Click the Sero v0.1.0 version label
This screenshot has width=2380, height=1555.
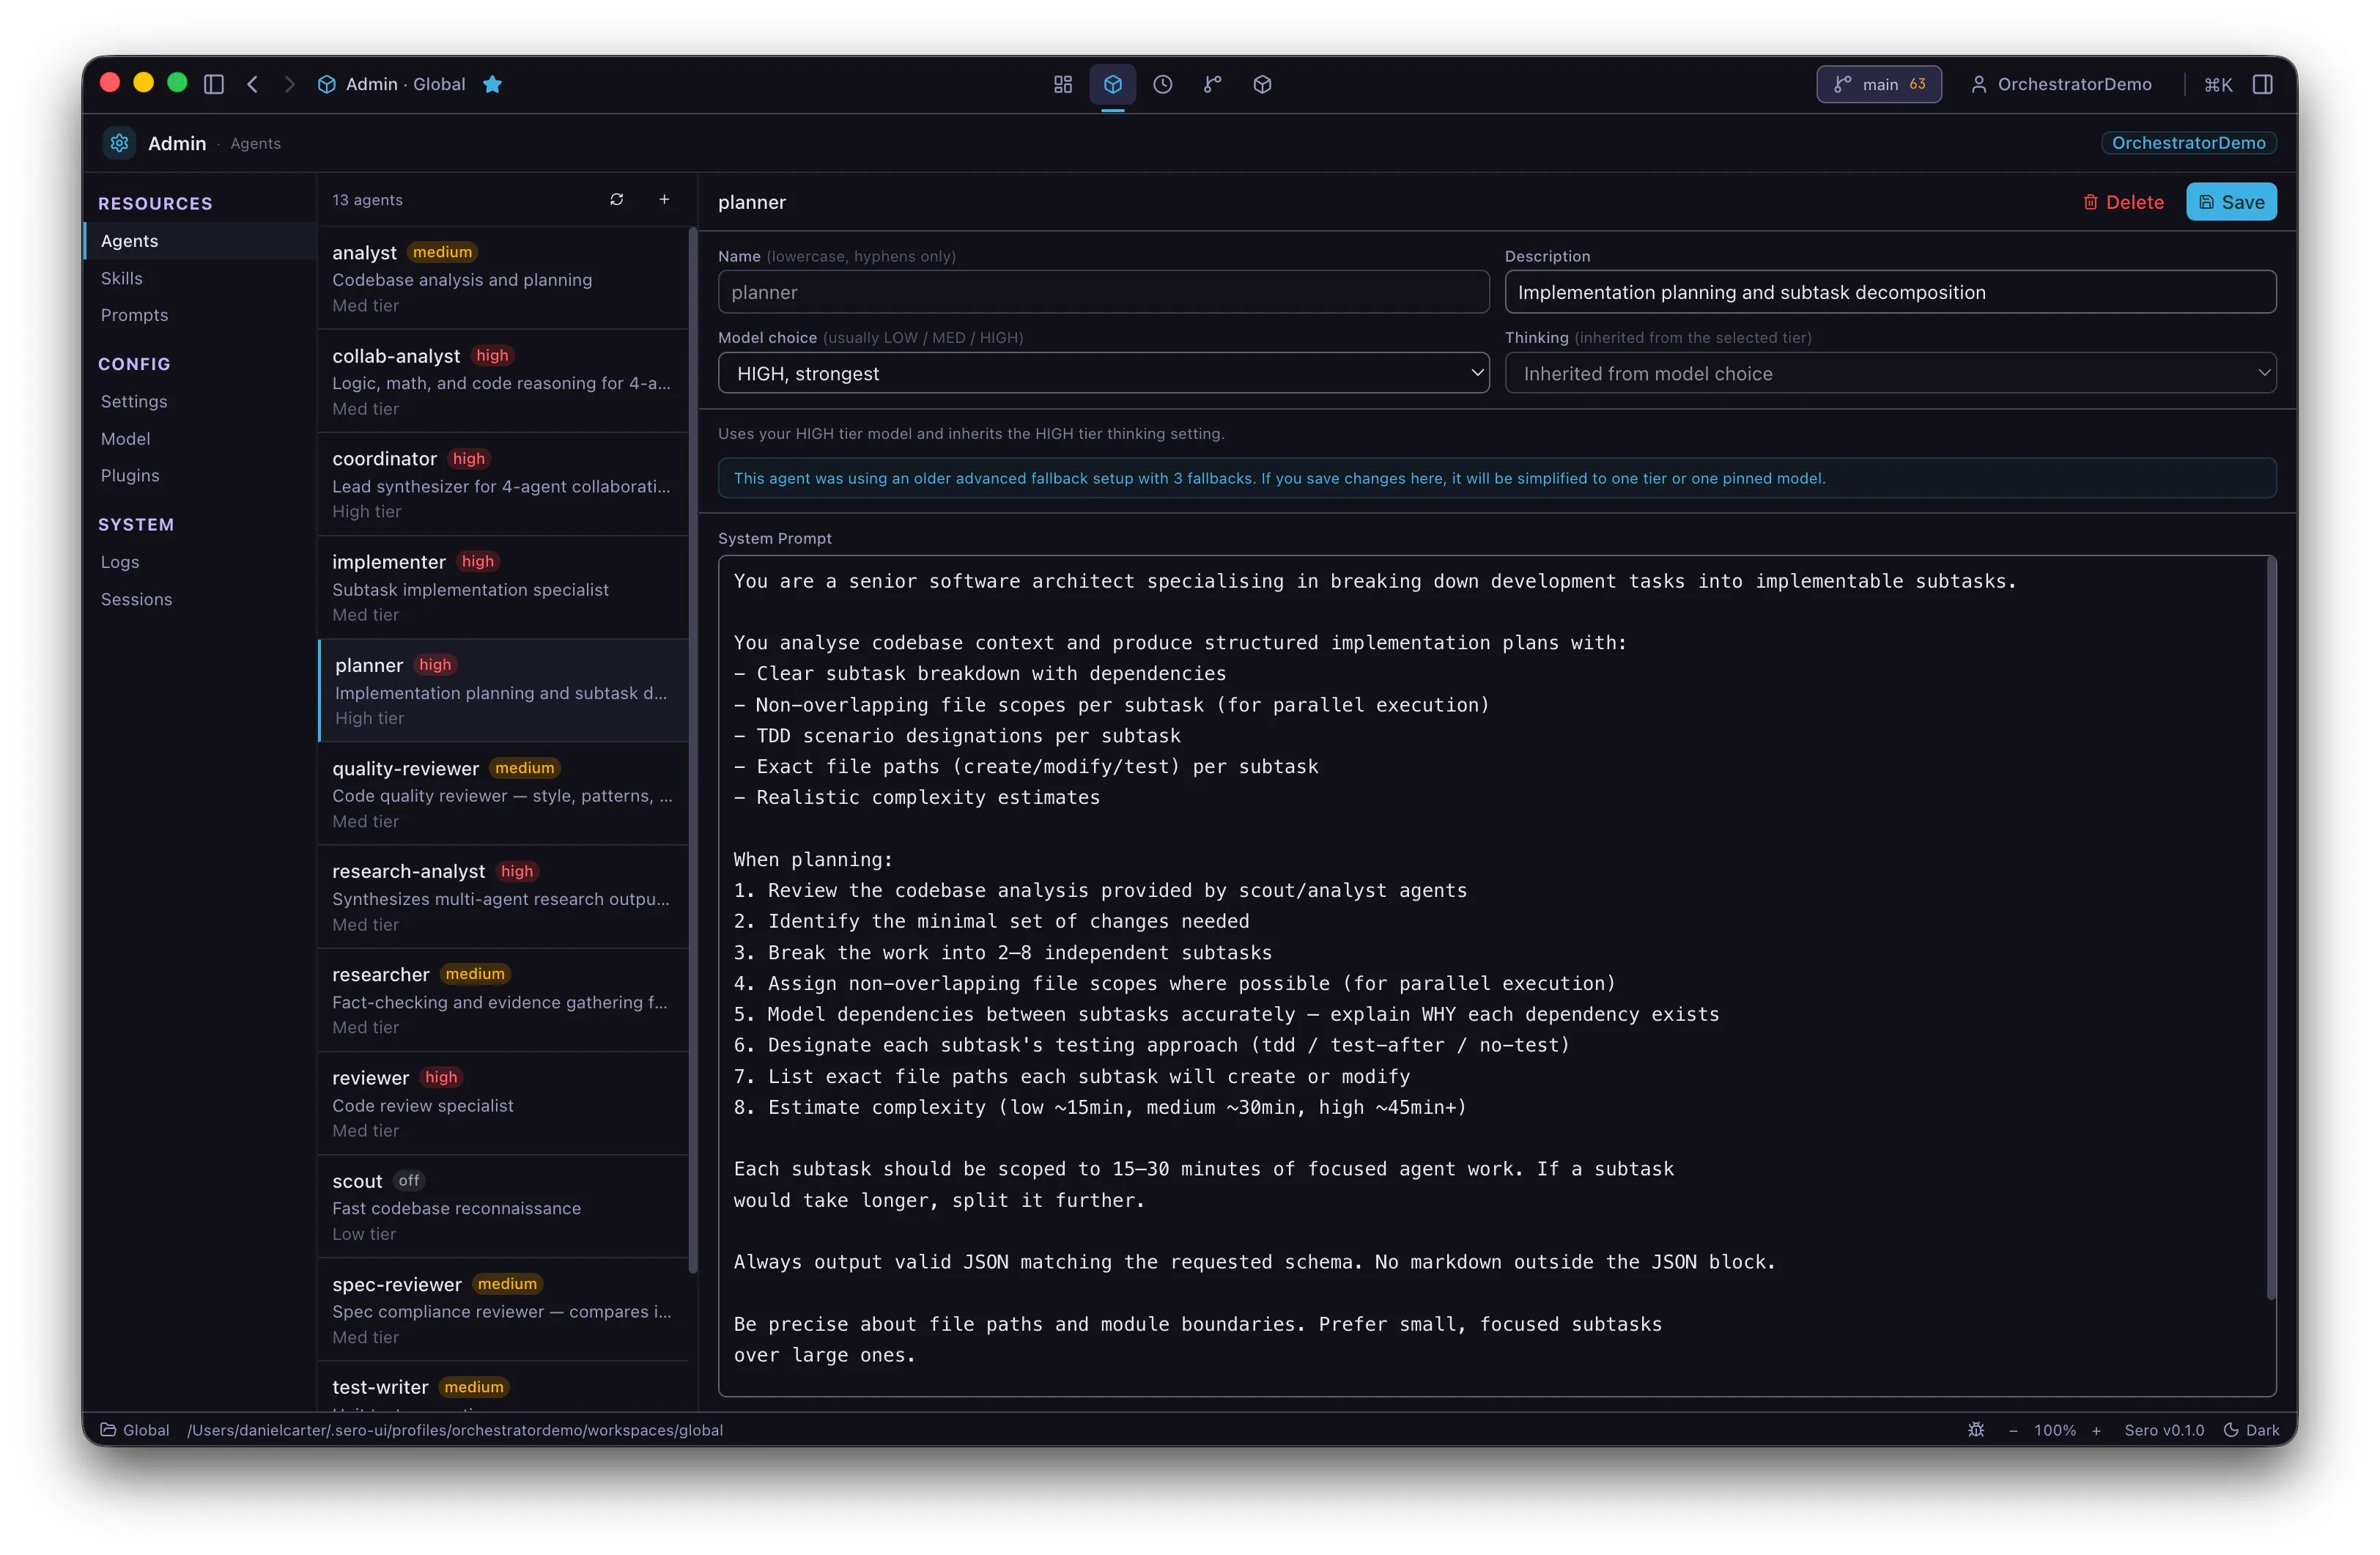point(2164,1430)
